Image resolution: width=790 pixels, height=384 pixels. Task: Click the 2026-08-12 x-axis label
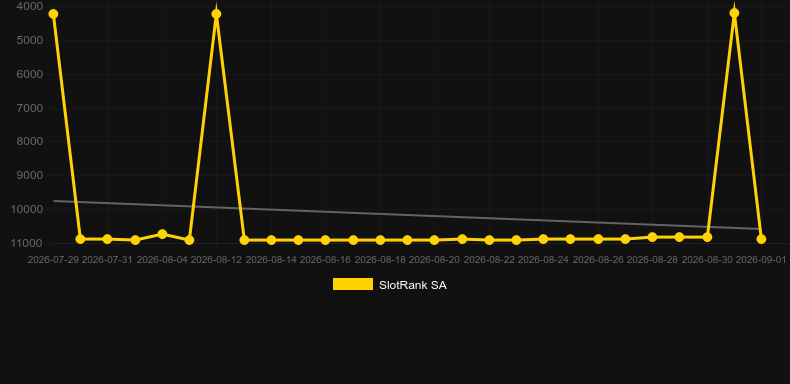(x=217, y=260)
